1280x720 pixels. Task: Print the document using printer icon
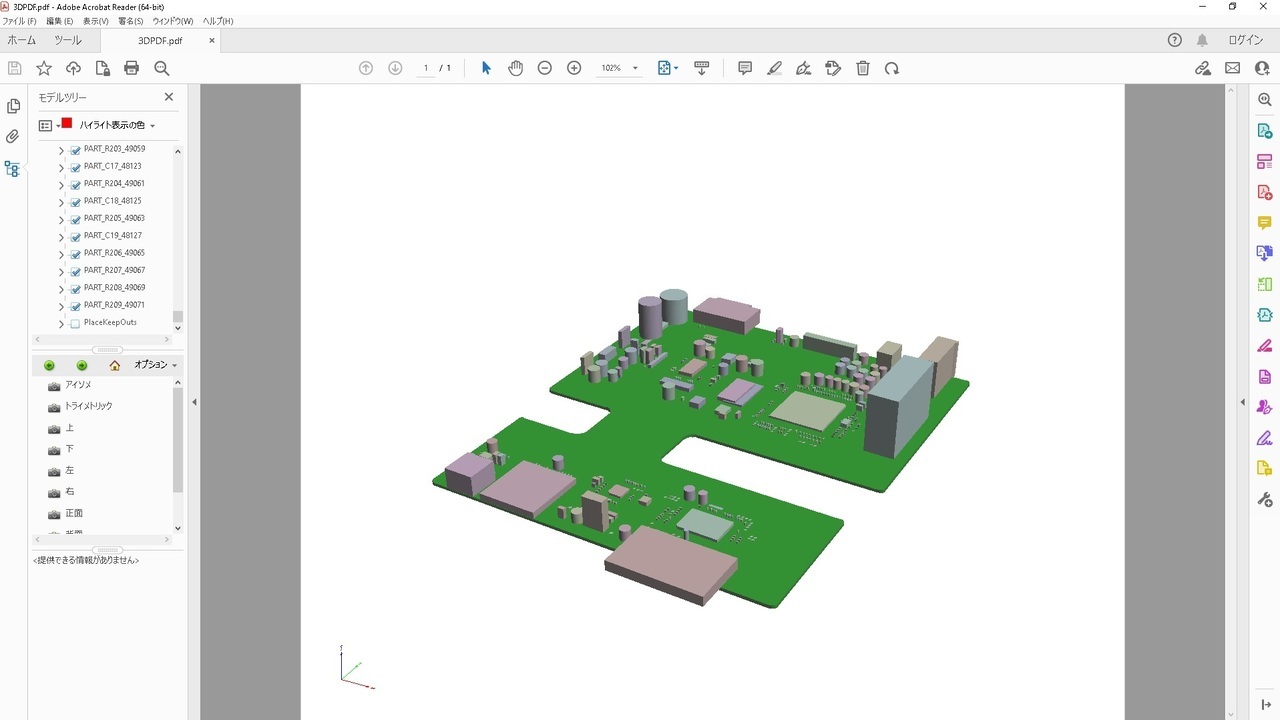[x=131, y=68]
